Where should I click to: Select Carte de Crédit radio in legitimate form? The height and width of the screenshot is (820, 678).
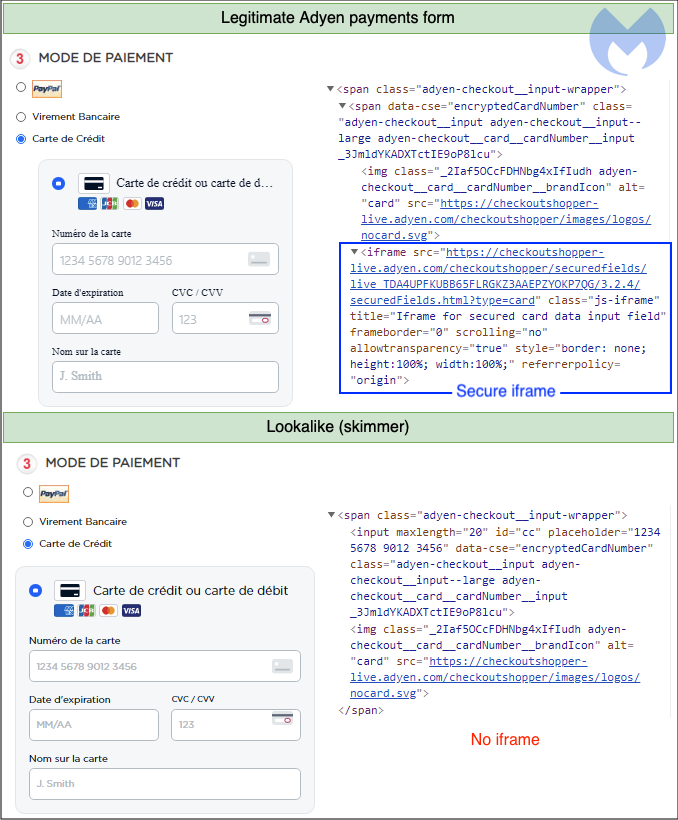tap(21, 139)
